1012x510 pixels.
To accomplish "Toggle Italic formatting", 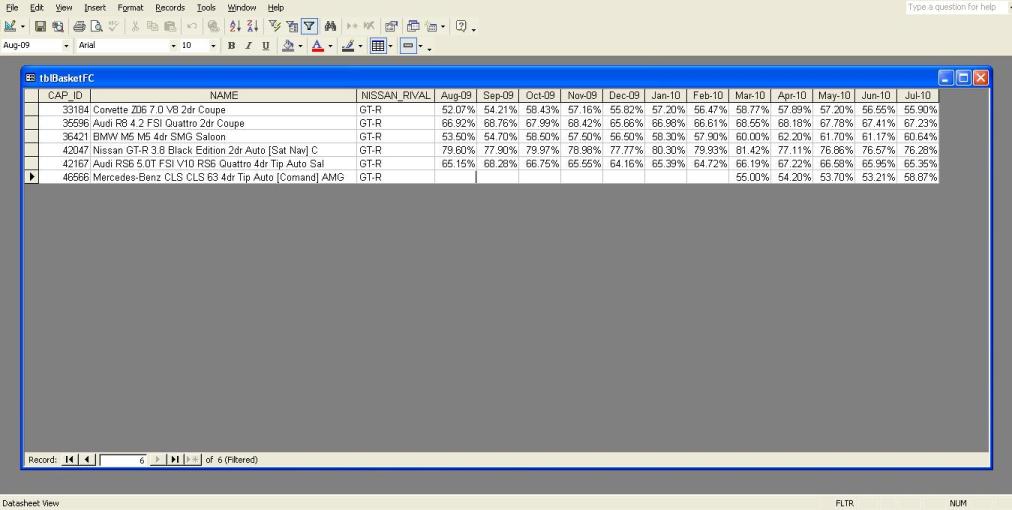I will coord(248,46).
